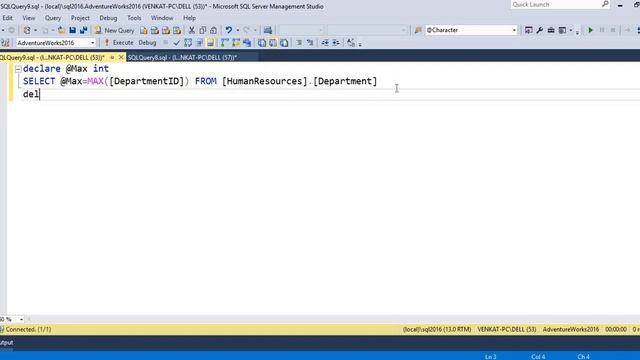Viewport: 640px width, 360px height.
Task: Click the New Query button
Action: click(114, 30)
